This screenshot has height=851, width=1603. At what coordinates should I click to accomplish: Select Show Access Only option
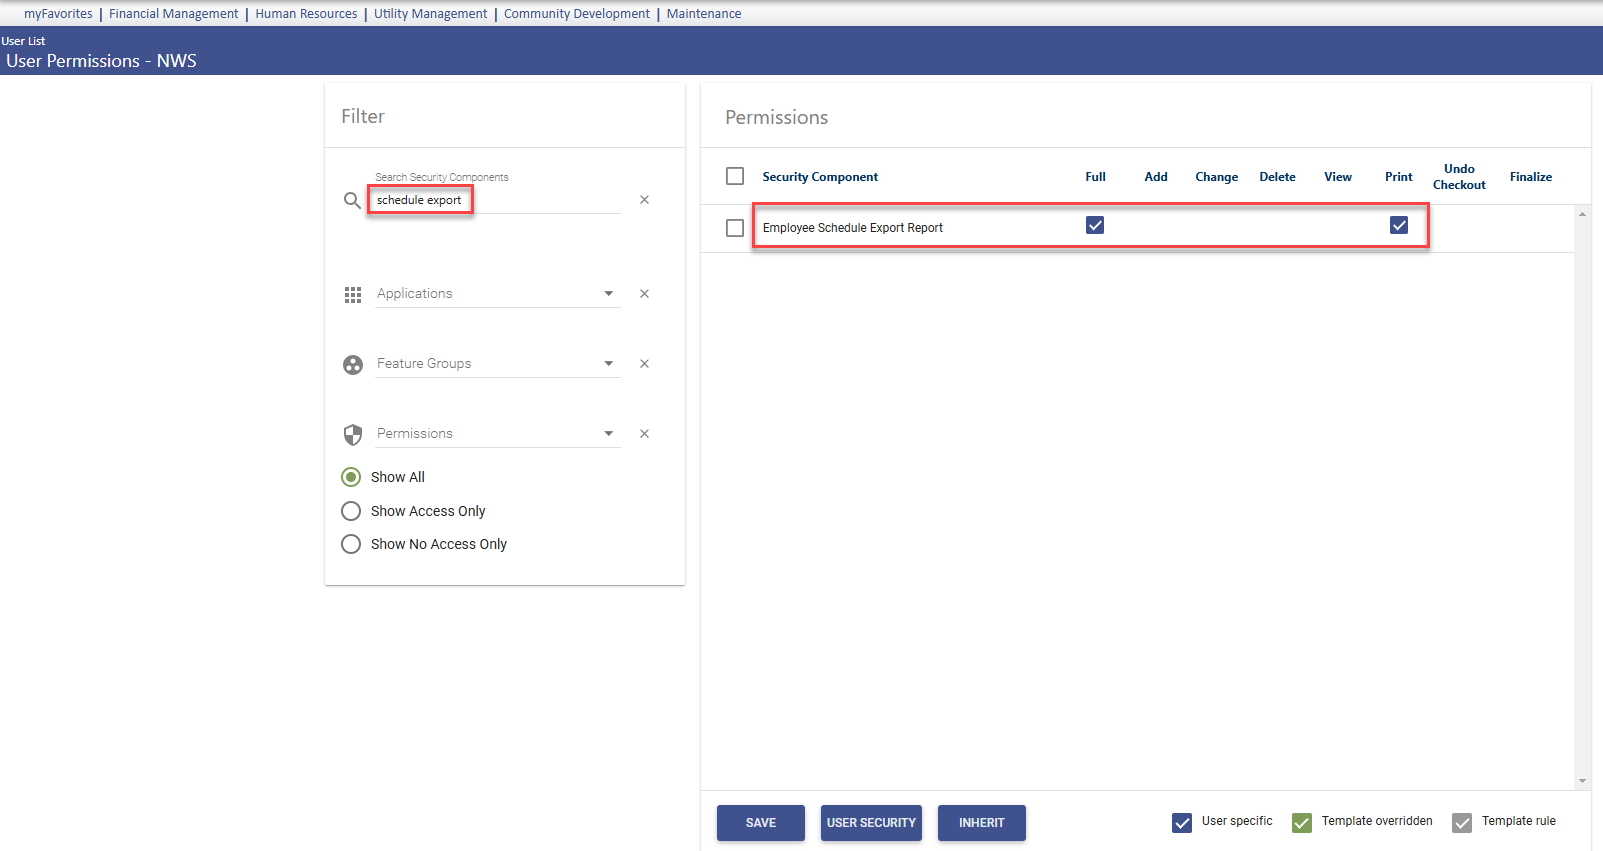click(x=351, y=511)
